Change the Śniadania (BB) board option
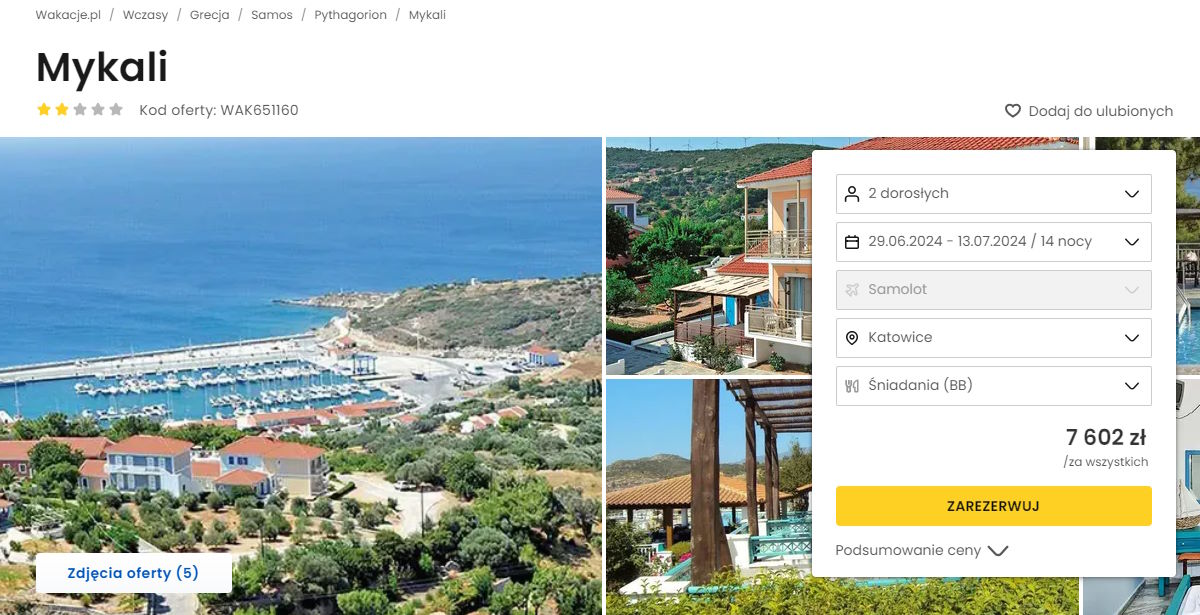 pos(993,386)
